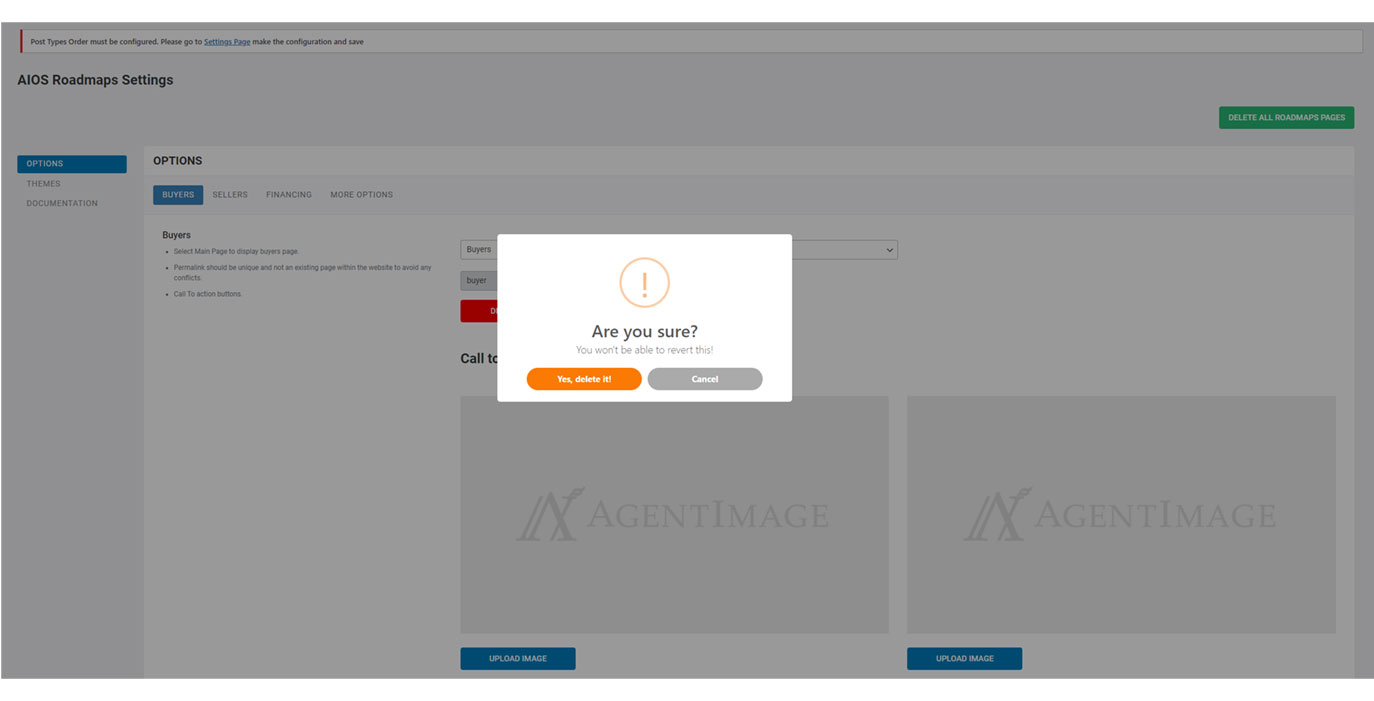Upload image for the second AgentImage placeholder
Screen dimensions: 1374x701
click(x=965, y=659)
